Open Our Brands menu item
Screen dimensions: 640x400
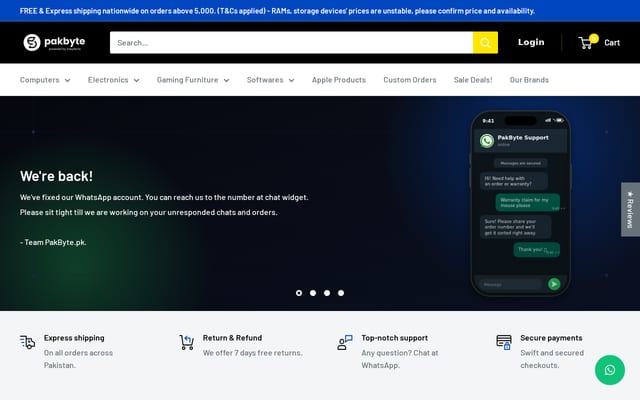(529, 80)
